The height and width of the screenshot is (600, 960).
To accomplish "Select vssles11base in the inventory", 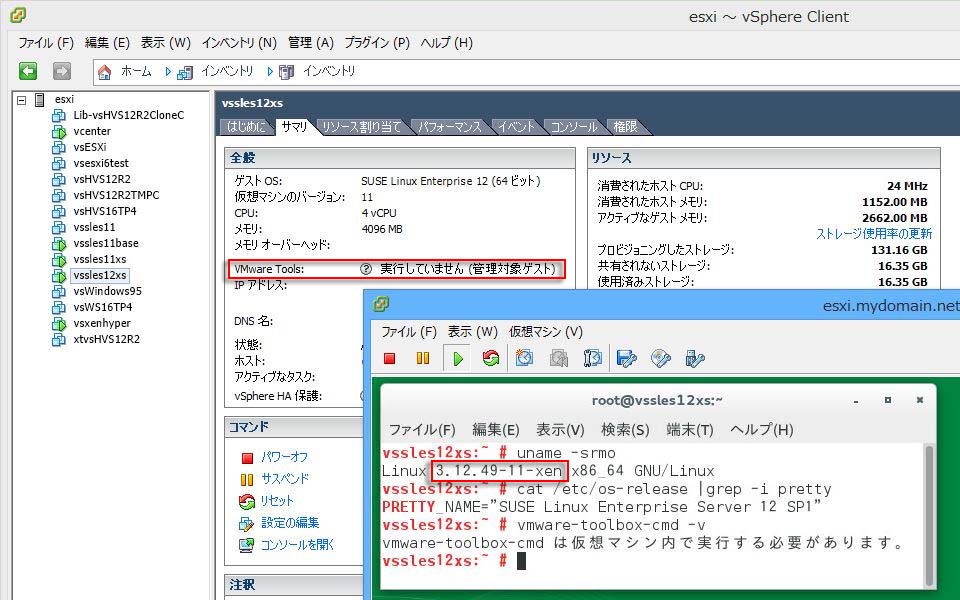I will tap(106, 243).
